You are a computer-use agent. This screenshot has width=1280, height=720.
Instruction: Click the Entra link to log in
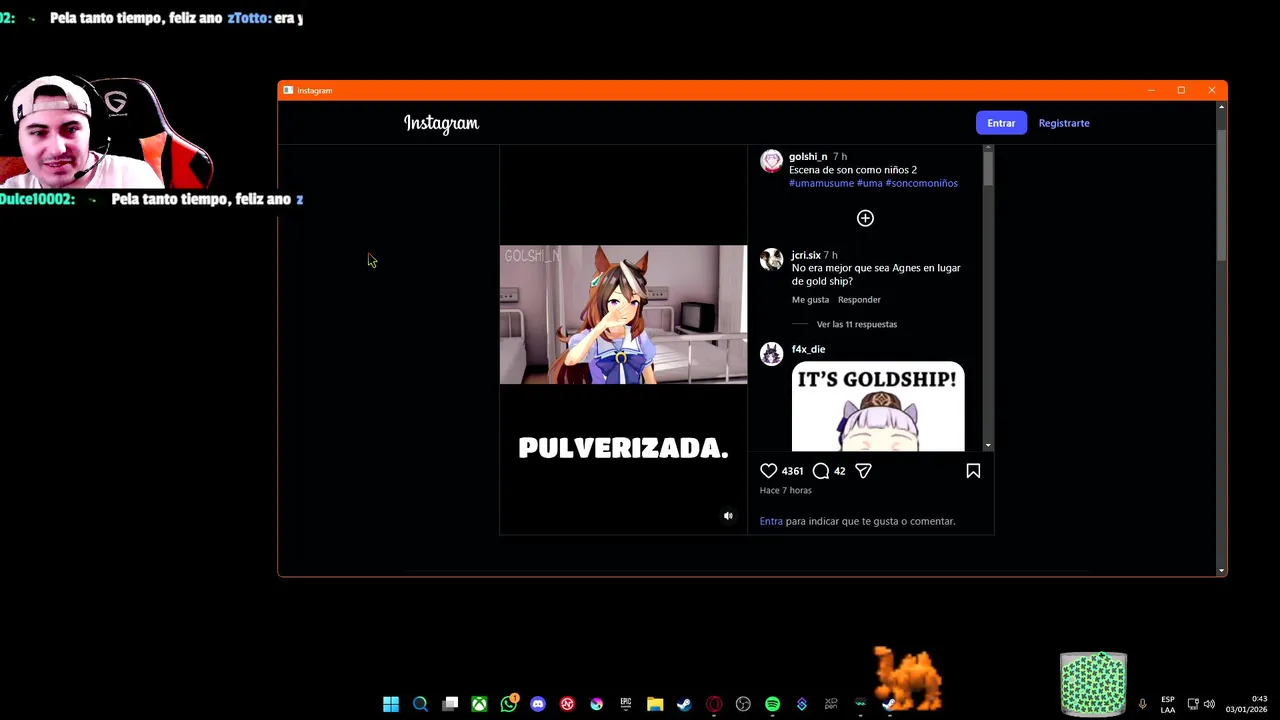(x=771, y=521)
